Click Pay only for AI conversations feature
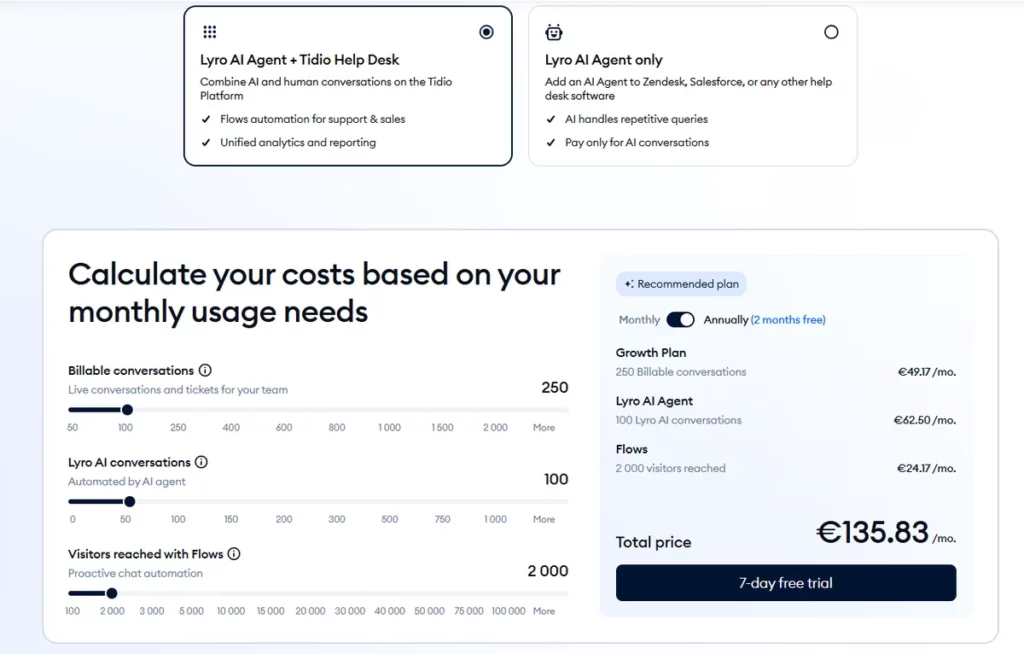 tap(637, 142)
